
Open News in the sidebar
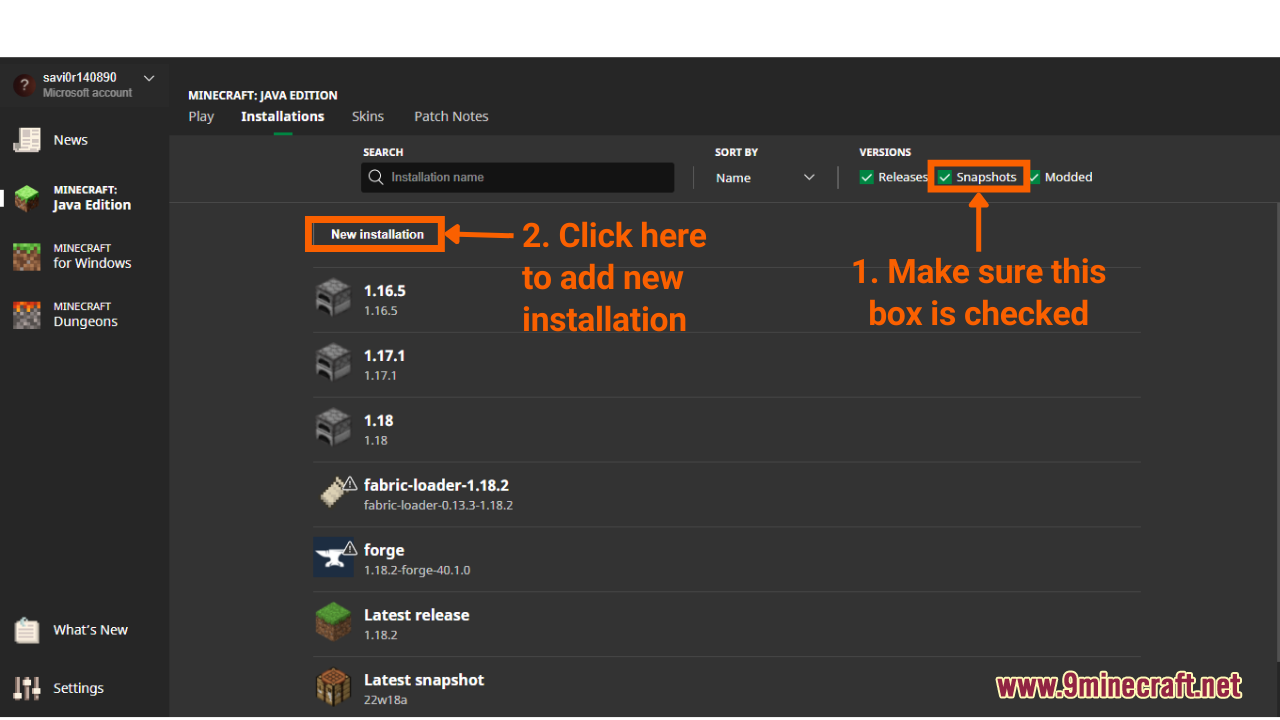pos(71,140)
